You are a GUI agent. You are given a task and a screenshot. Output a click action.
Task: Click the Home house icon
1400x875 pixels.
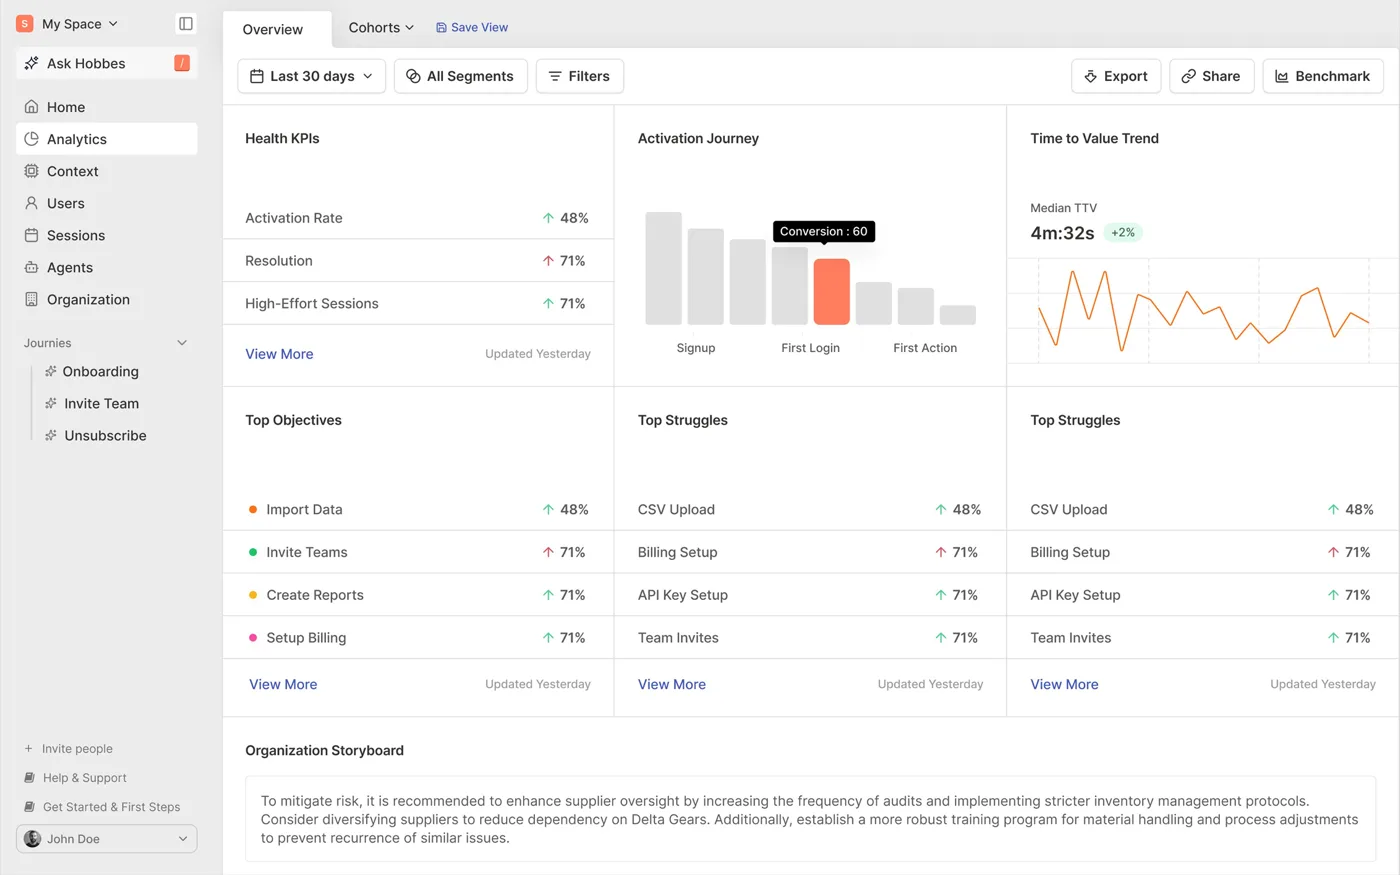[x=31, y=107]
